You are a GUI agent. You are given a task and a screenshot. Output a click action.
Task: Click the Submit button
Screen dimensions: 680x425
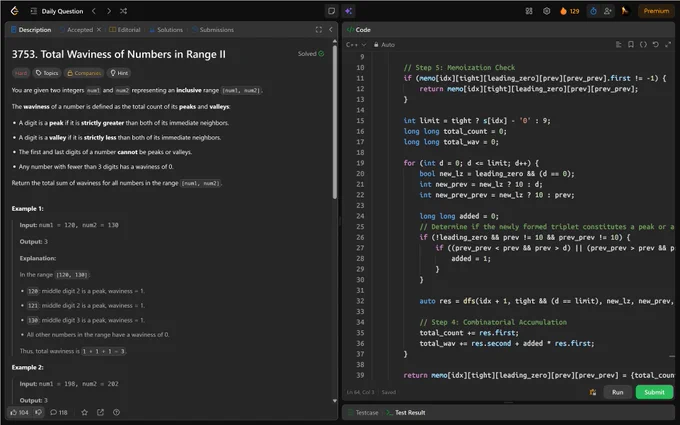click(x=654, y=392)
